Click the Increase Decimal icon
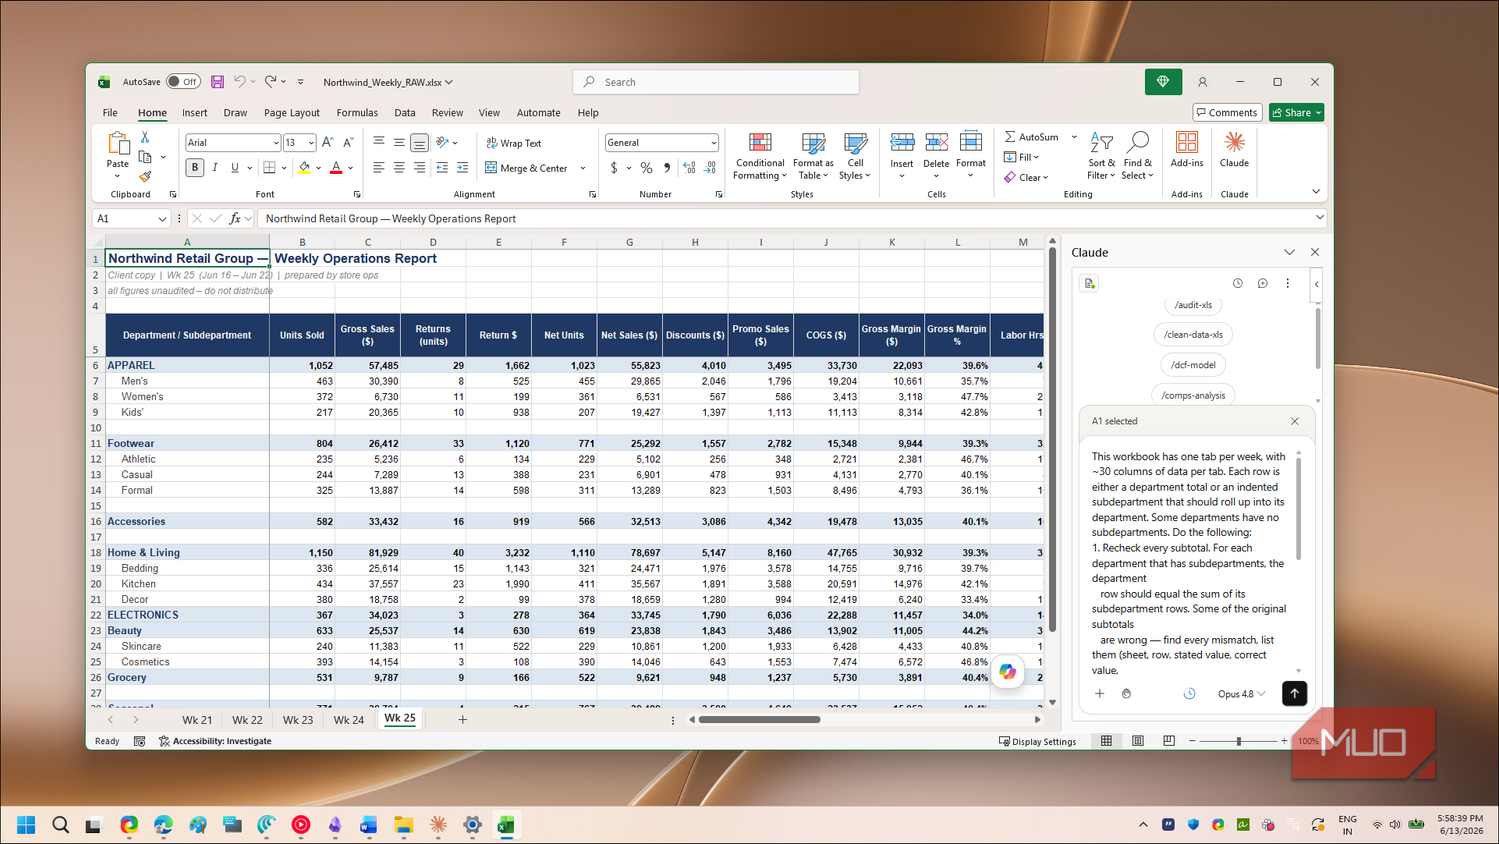1499x844 pixels. click(x=689, y=168)
